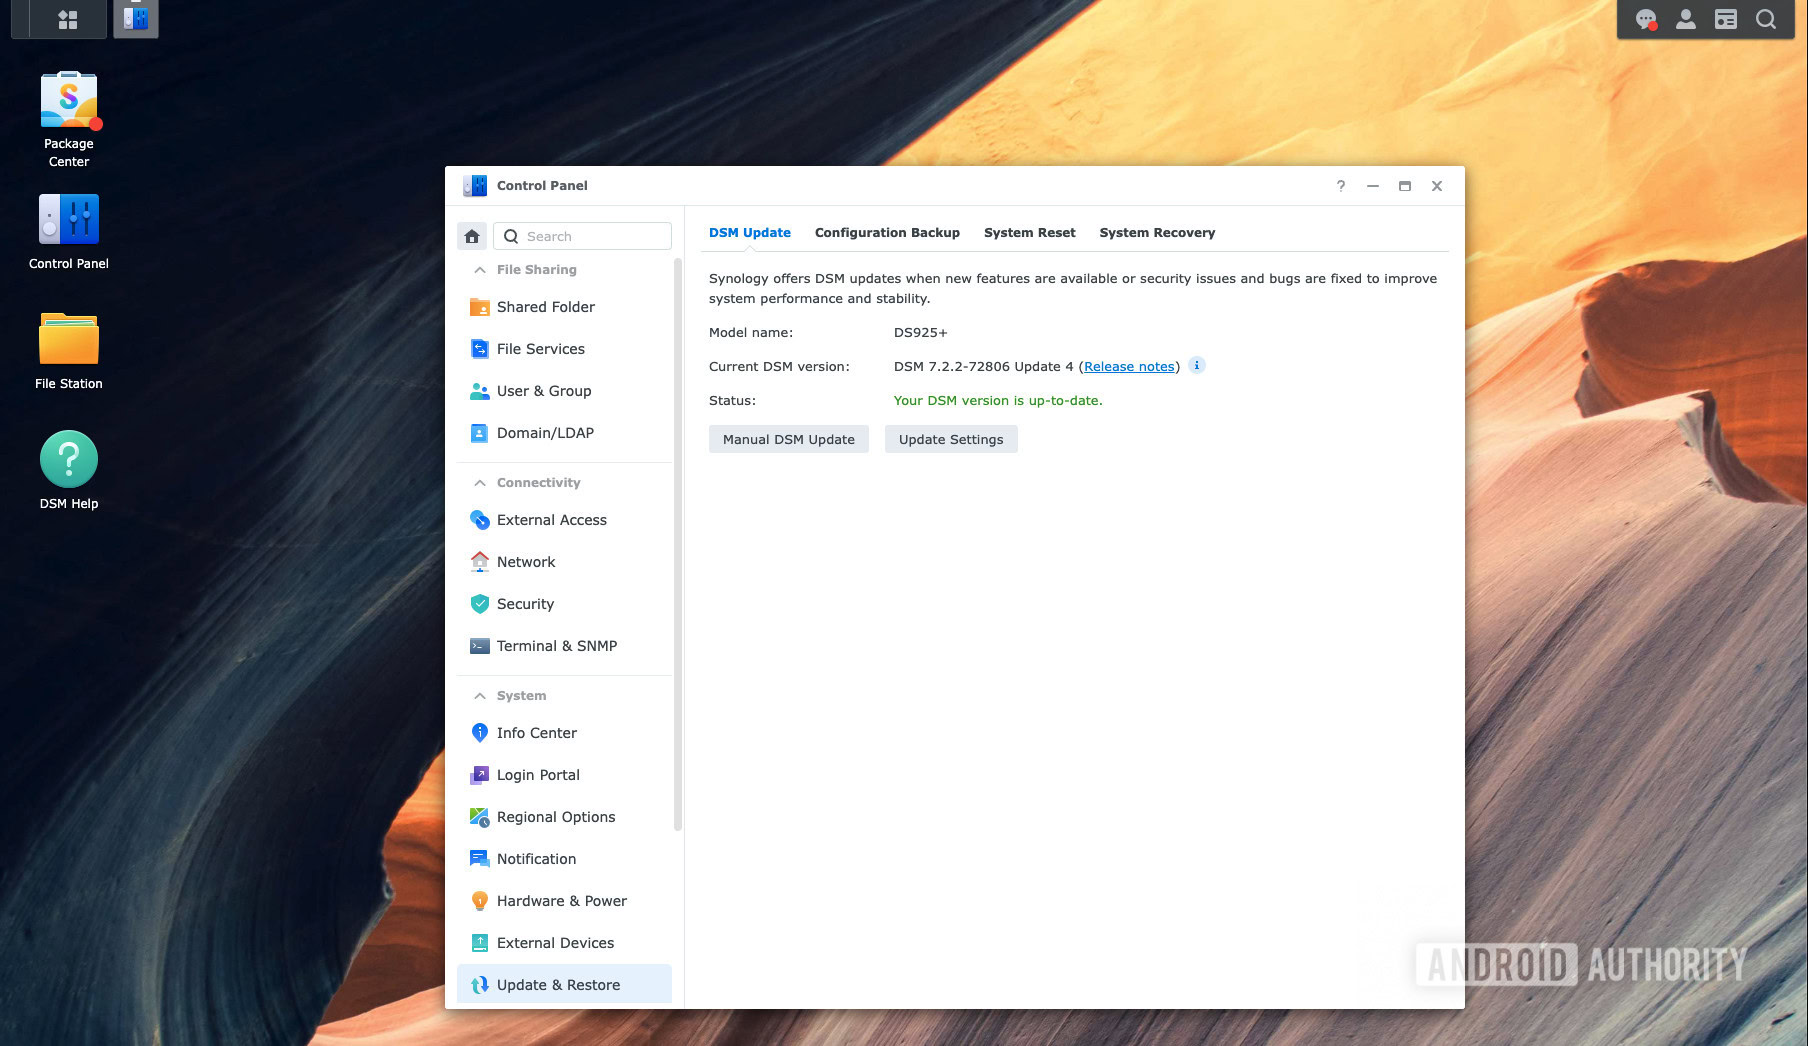
Task: Open Shared Folder settings
Action: coord(545,307)
